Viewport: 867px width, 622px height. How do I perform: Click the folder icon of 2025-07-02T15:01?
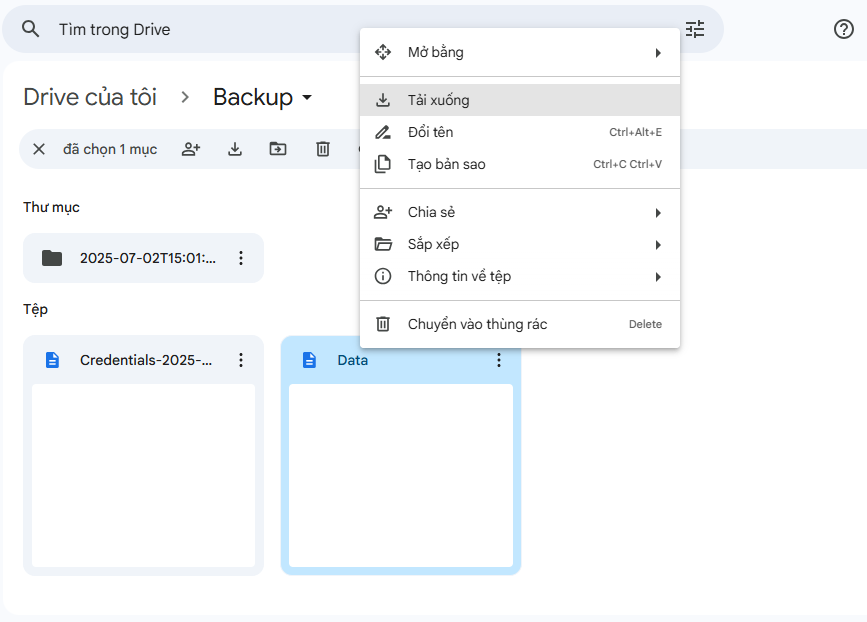click(52, 258)
